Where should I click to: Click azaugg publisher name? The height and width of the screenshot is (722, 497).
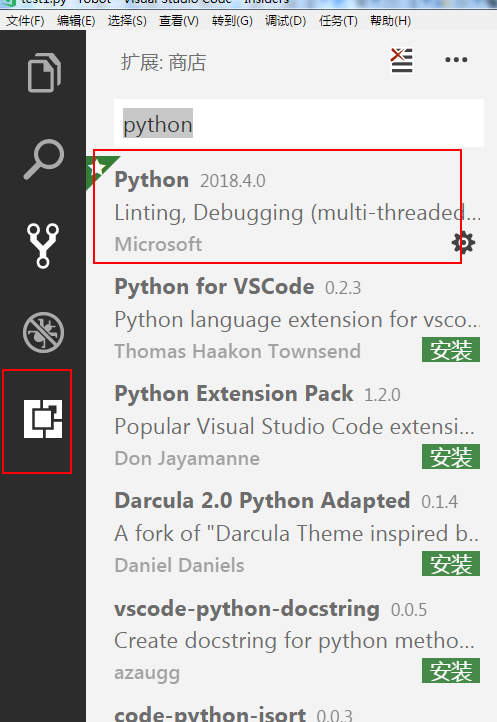pos(147,673)
